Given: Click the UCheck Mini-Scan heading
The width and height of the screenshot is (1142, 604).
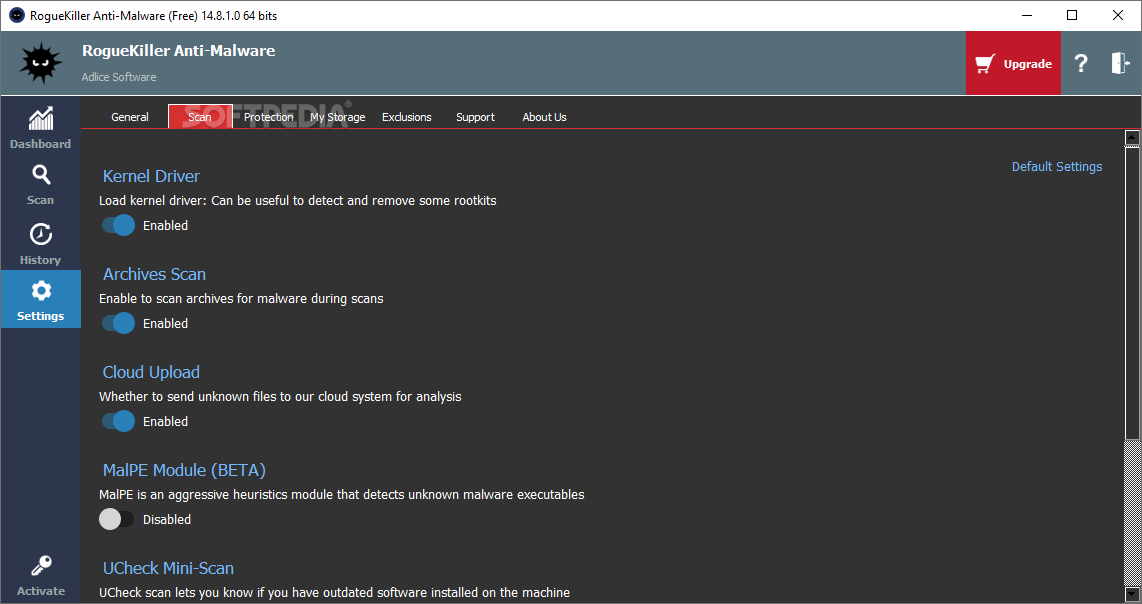Looking at the screenshot, I should point(168,568).
